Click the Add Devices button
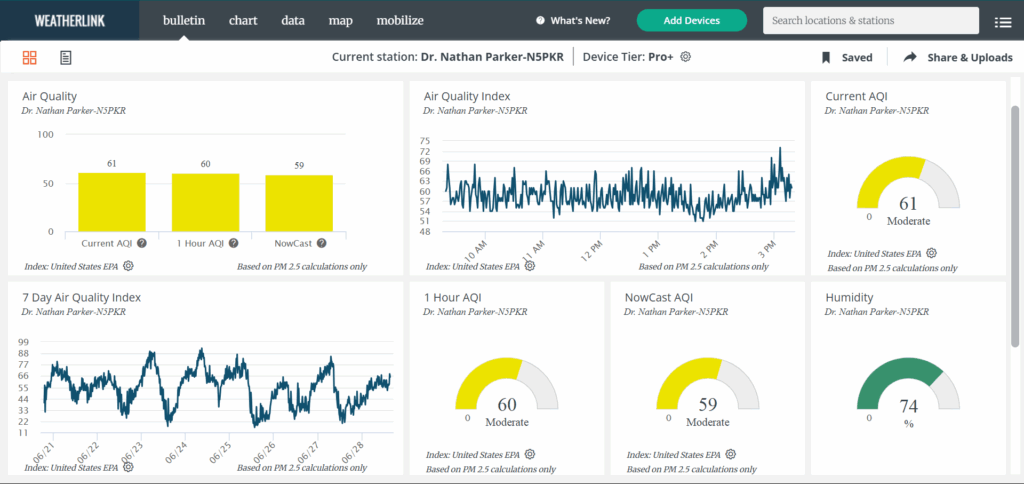Image resolution: width=1024 pixels, height=484 pixels. [x=691, y=20]
